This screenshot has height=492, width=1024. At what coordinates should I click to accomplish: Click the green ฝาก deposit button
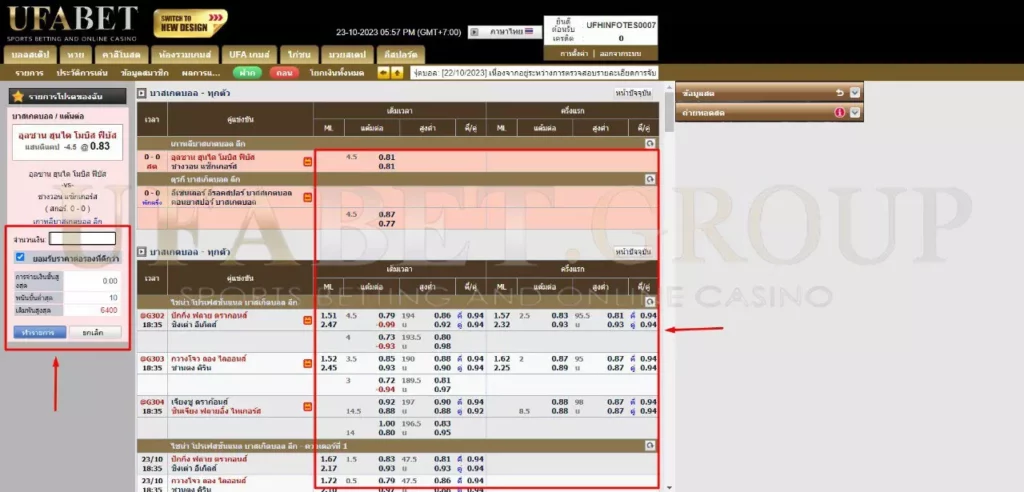pos(247,73)
